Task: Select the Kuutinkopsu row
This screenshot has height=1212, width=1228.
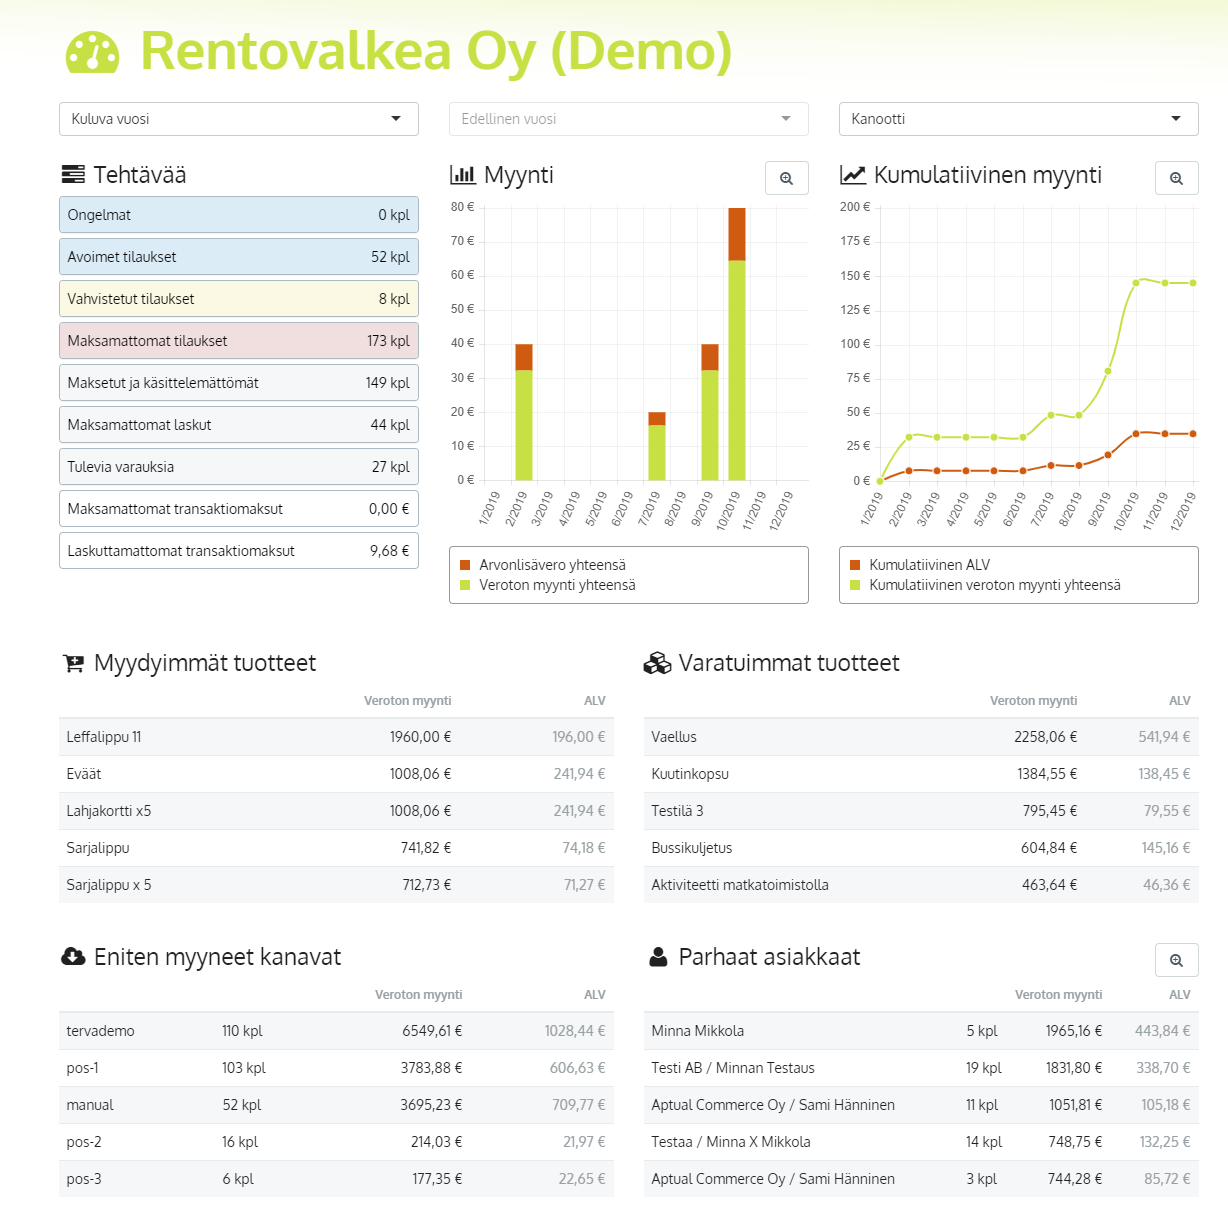Action: pos(921,774)
